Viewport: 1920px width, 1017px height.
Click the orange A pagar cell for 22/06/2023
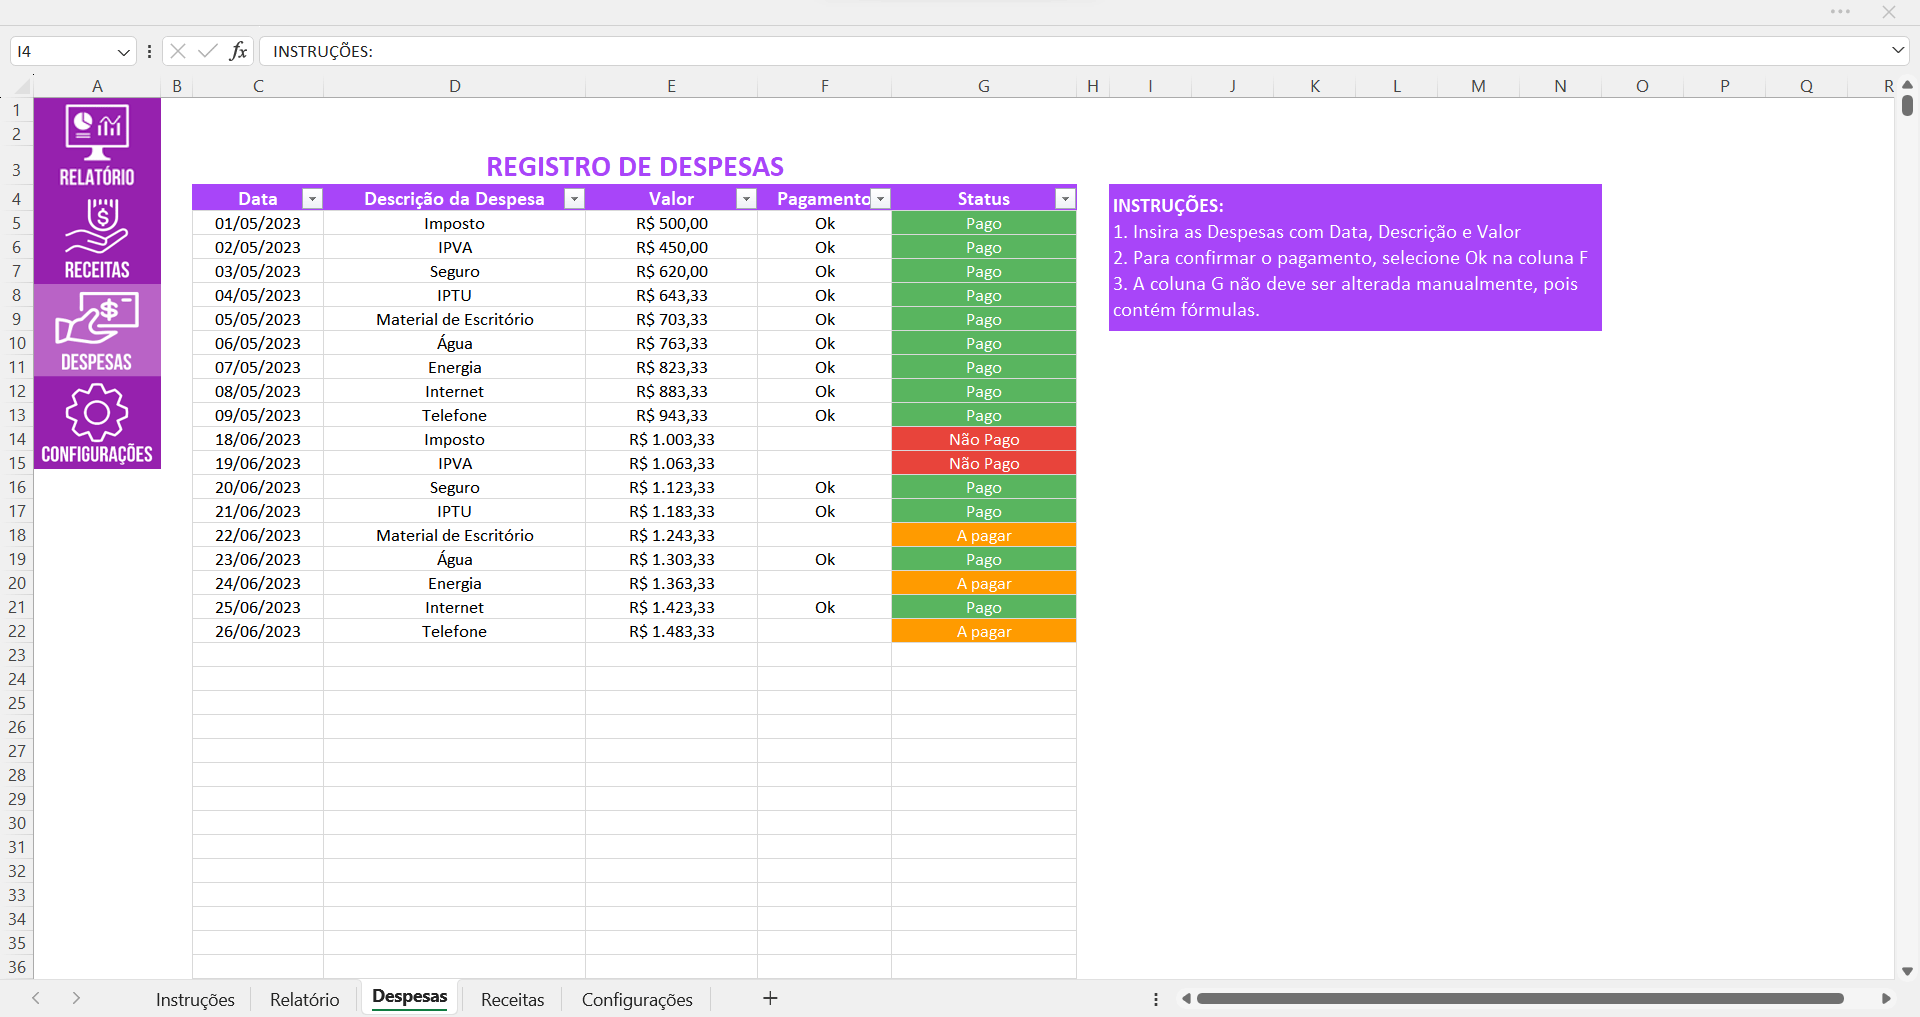[x=984, y=535]
